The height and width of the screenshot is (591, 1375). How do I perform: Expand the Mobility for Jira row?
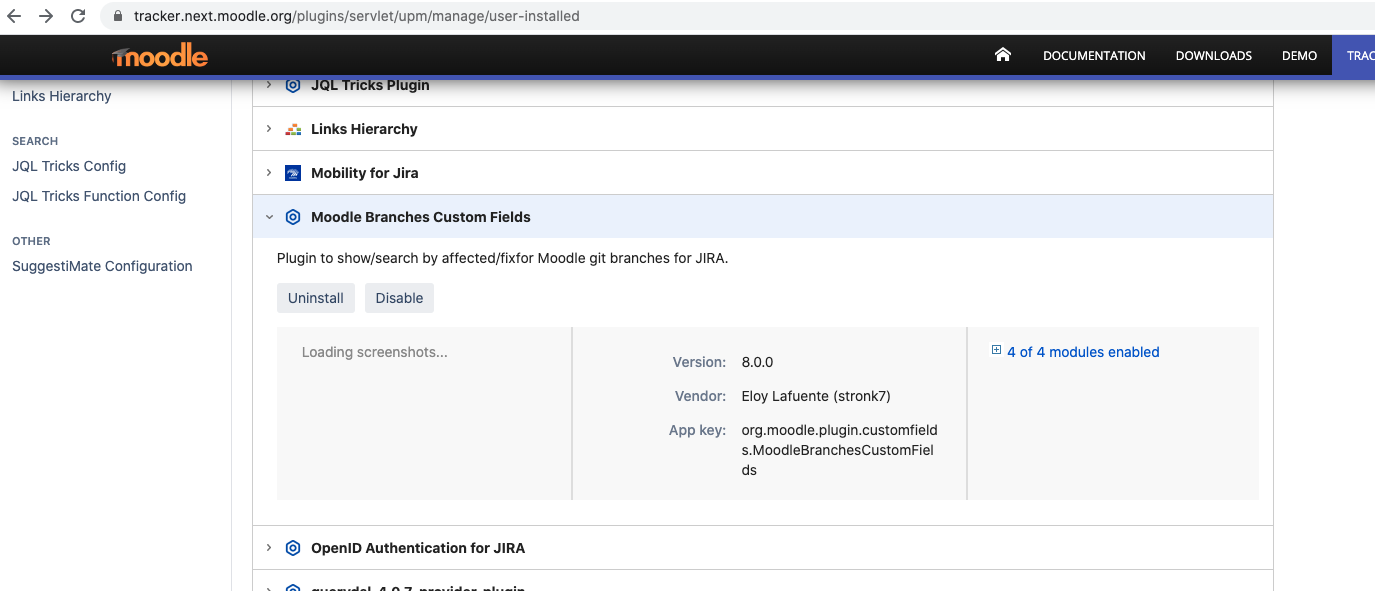(x=269, y=173)
